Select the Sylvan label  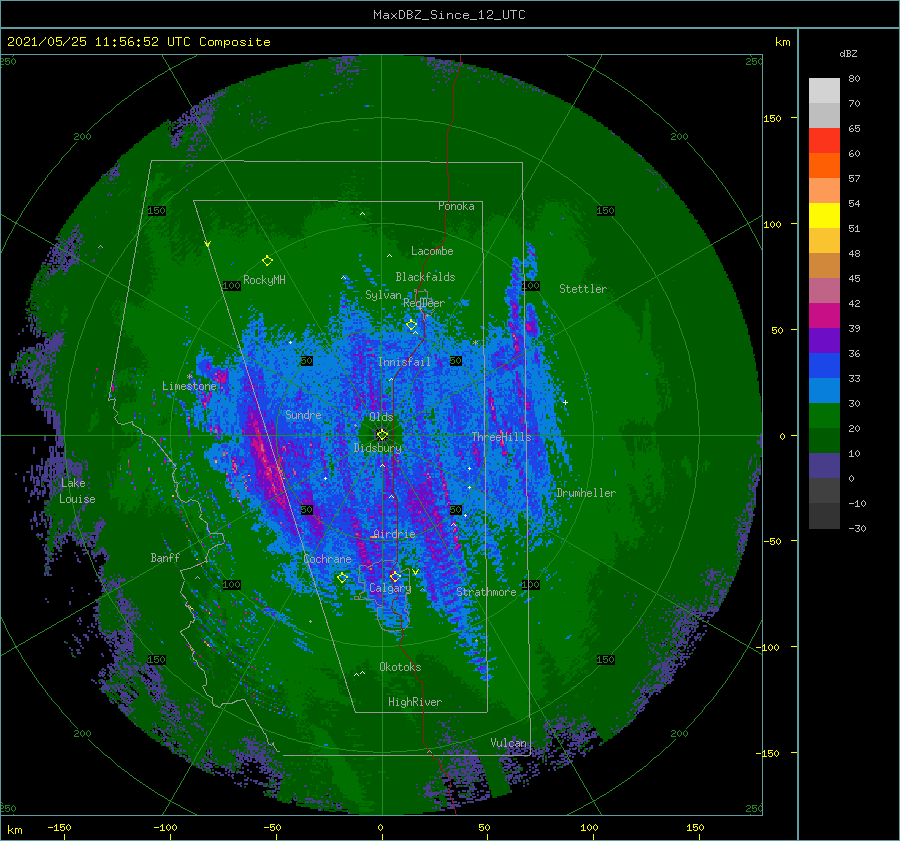click(383, 295)
